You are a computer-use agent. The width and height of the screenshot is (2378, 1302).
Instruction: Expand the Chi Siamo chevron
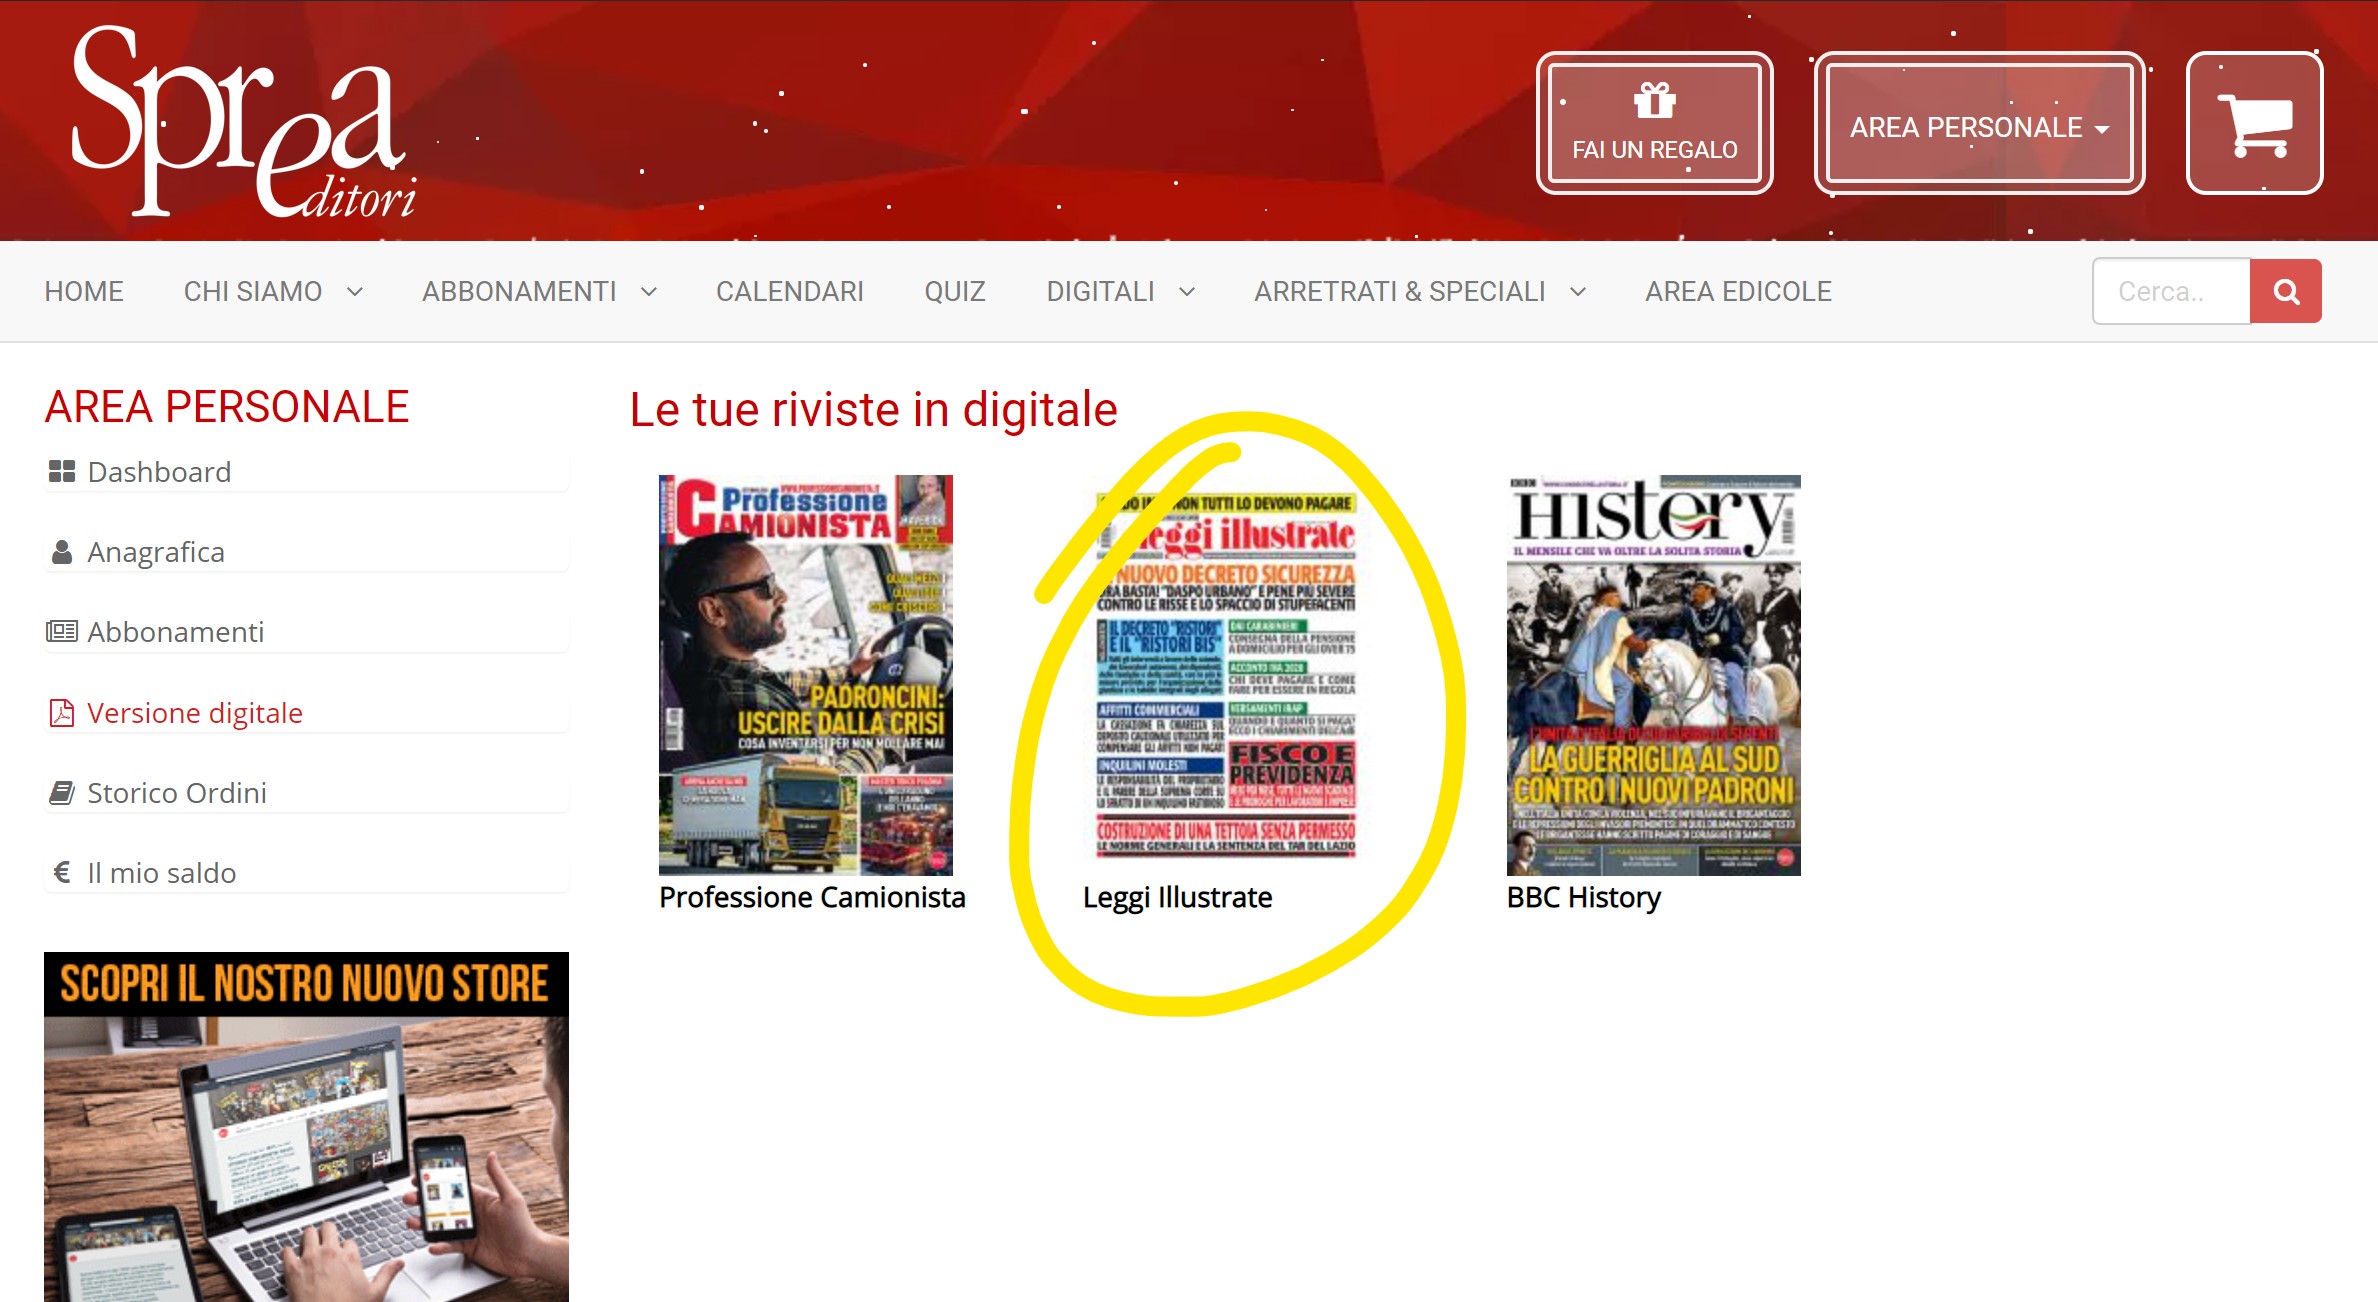point(354,292)
